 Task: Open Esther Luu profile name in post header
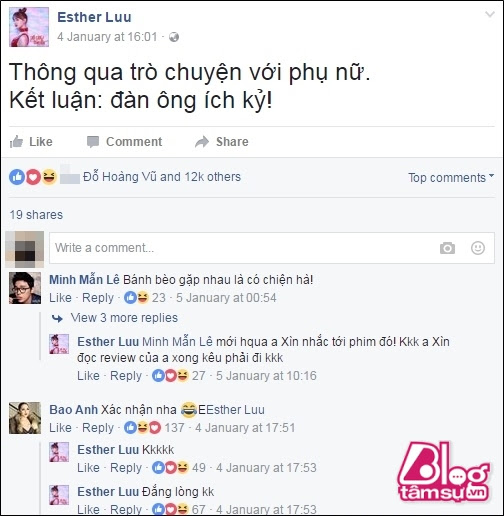coord(94,17)
